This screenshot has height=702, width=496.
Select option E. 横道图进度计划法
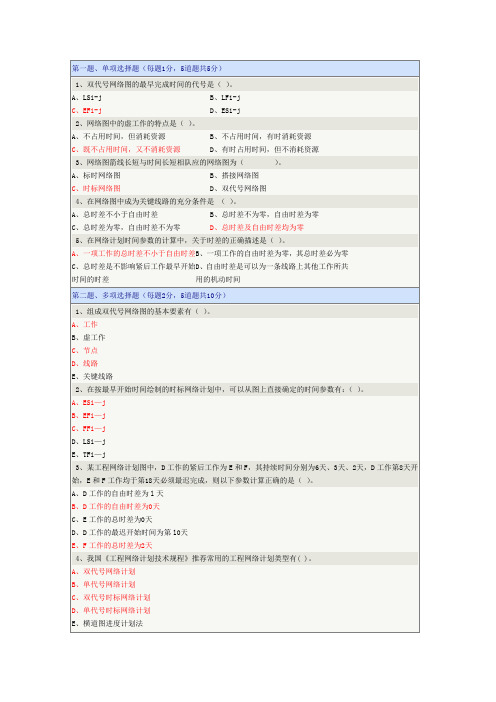click(x=107, y=623)
